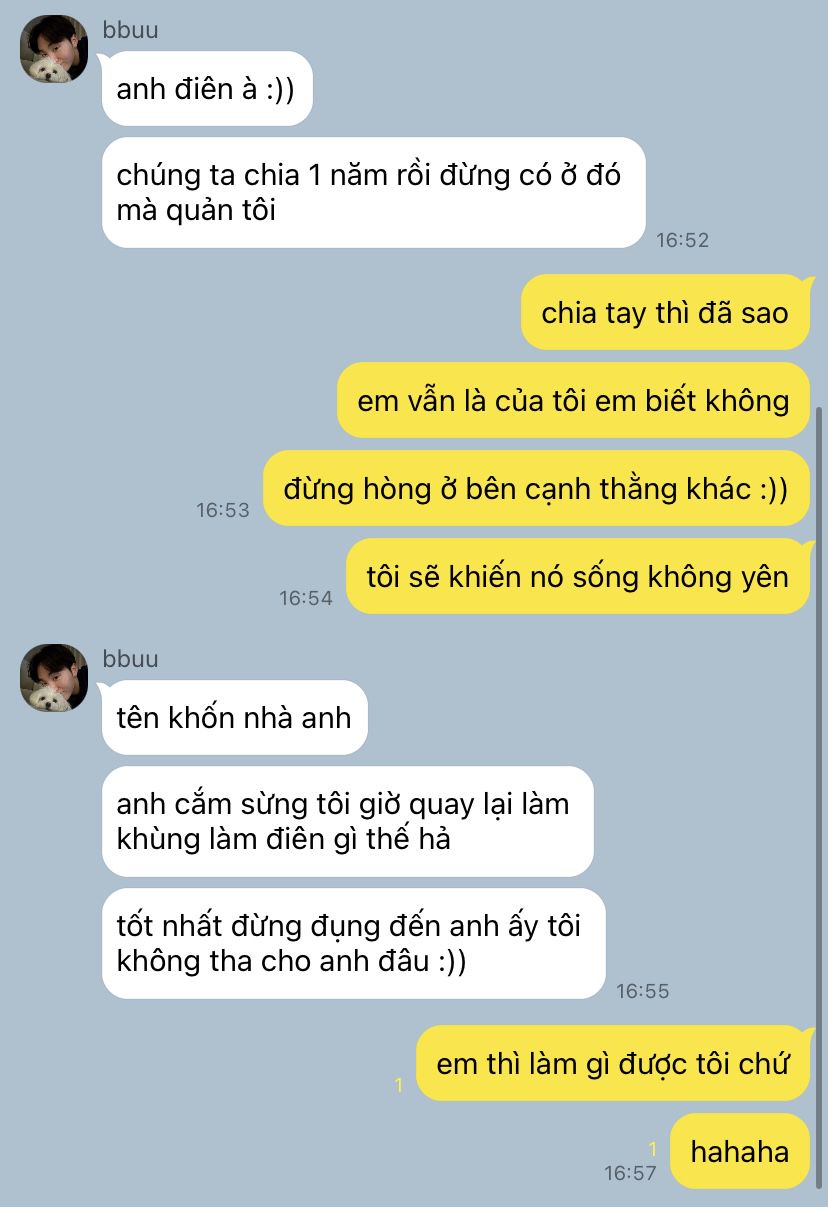This screenshot has height=1207, width=828.
Task: Select the lower bbuu sender name
Action: tap(131, 659)
